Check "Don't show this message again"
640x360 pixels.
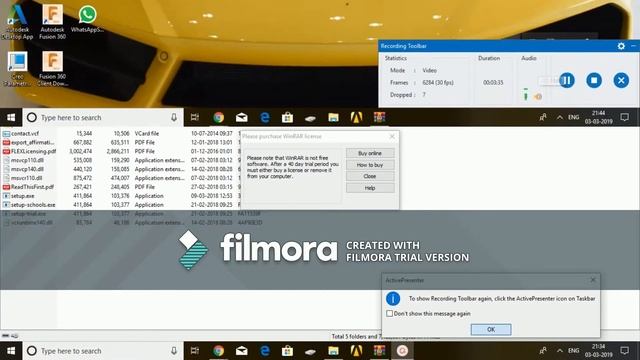(389, 313)
